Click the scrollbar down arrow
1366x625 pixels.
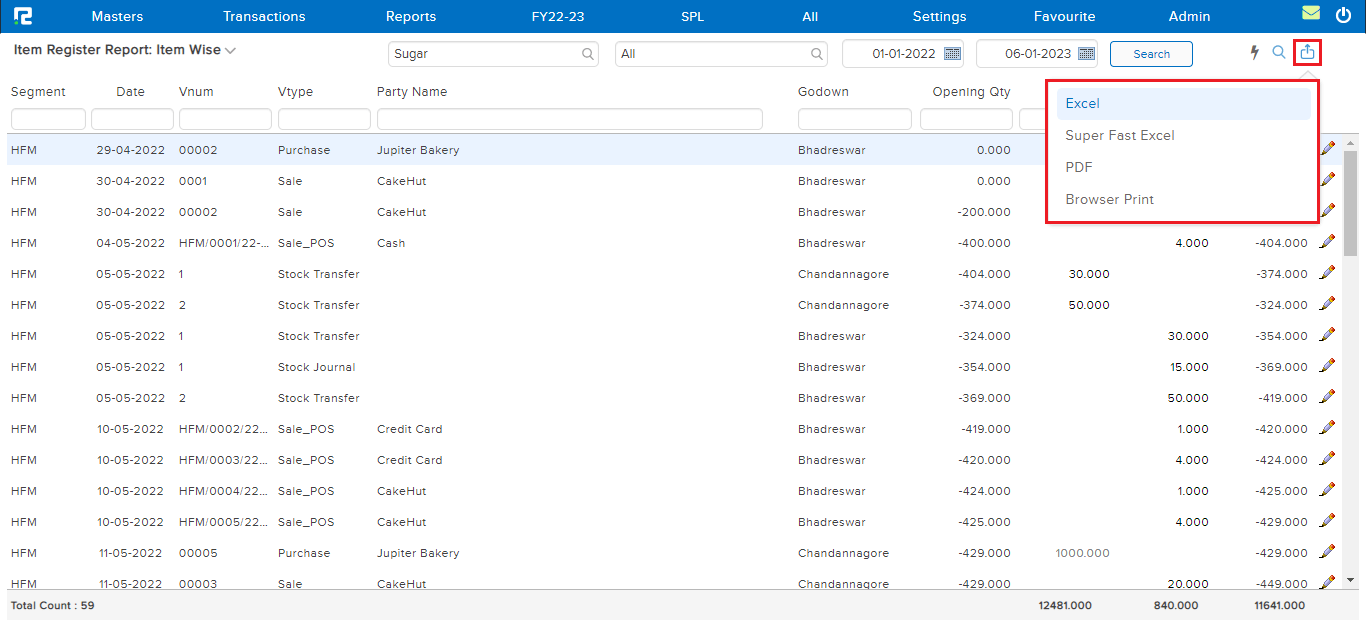tap(1350, 579)
